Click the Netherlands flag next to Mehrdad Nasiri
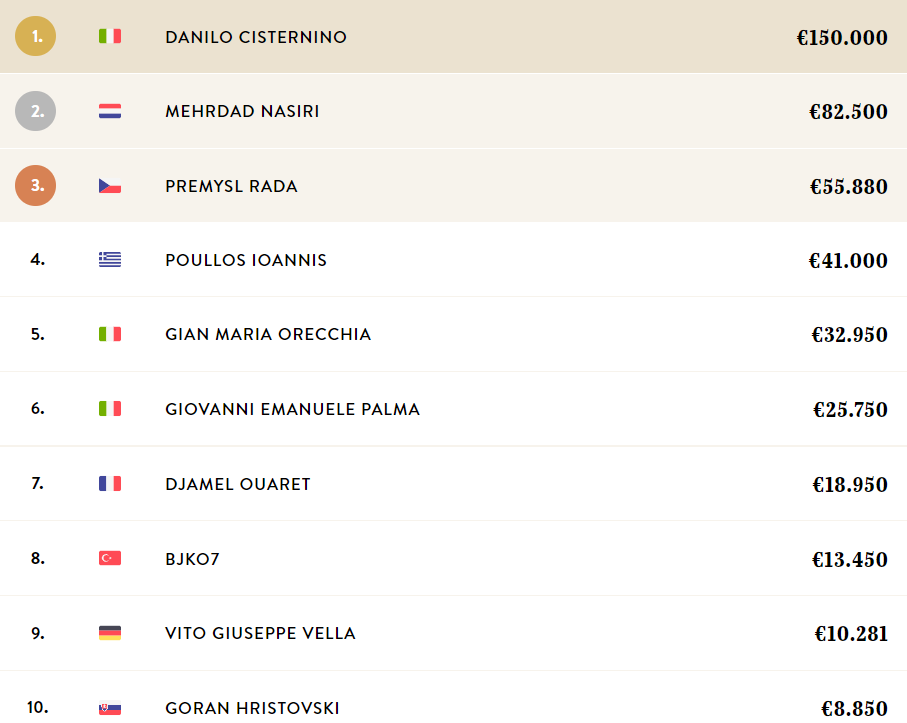The image size is (907, 723). click(110, 111)
